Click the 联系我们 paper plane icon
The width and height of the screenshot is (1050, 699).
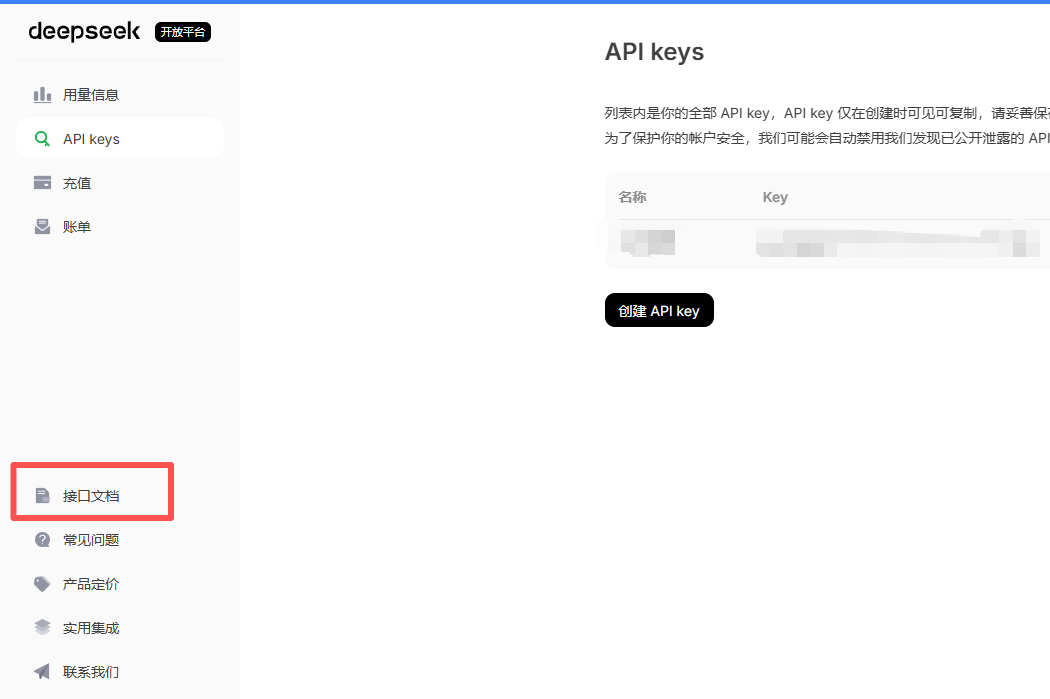42,672
